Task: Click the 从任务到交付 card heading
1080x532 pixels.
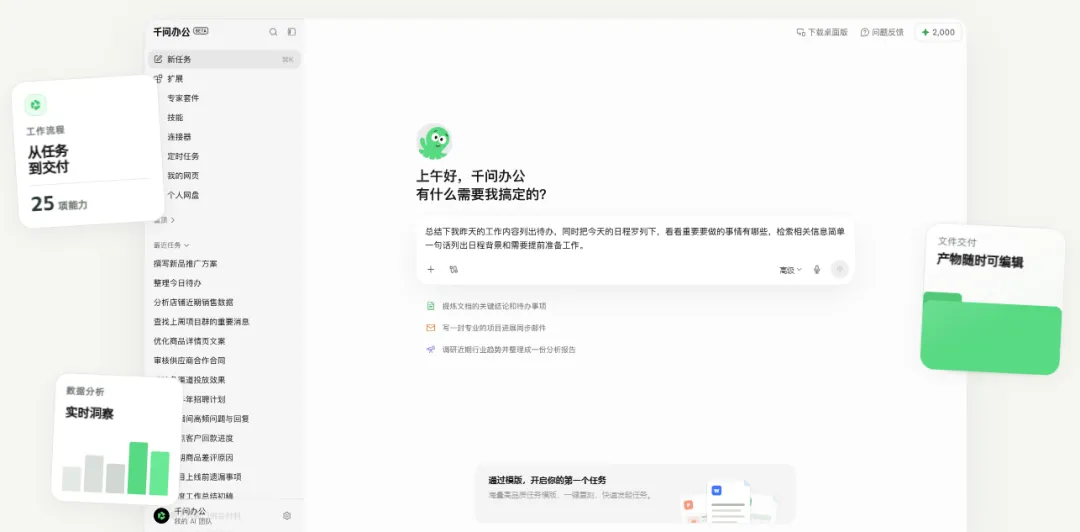Action: tap(48, 159)
